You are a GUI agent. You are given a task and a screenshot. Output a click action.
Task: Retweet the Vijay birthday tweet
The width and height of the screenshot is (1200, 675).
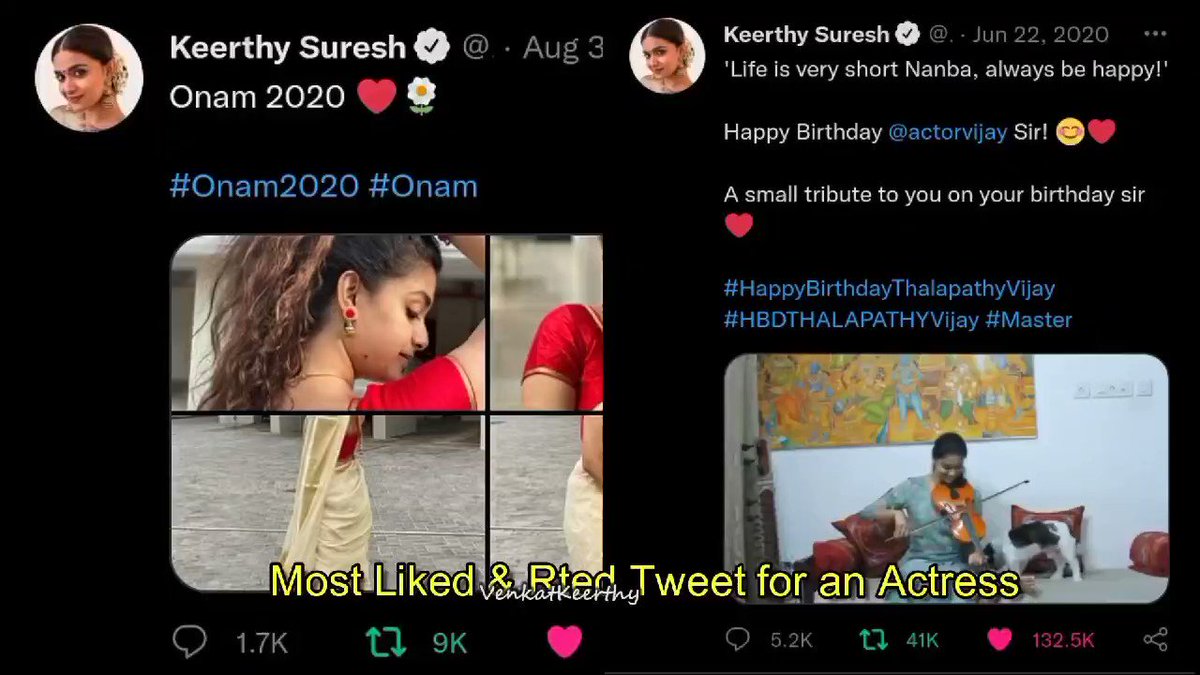874,639
